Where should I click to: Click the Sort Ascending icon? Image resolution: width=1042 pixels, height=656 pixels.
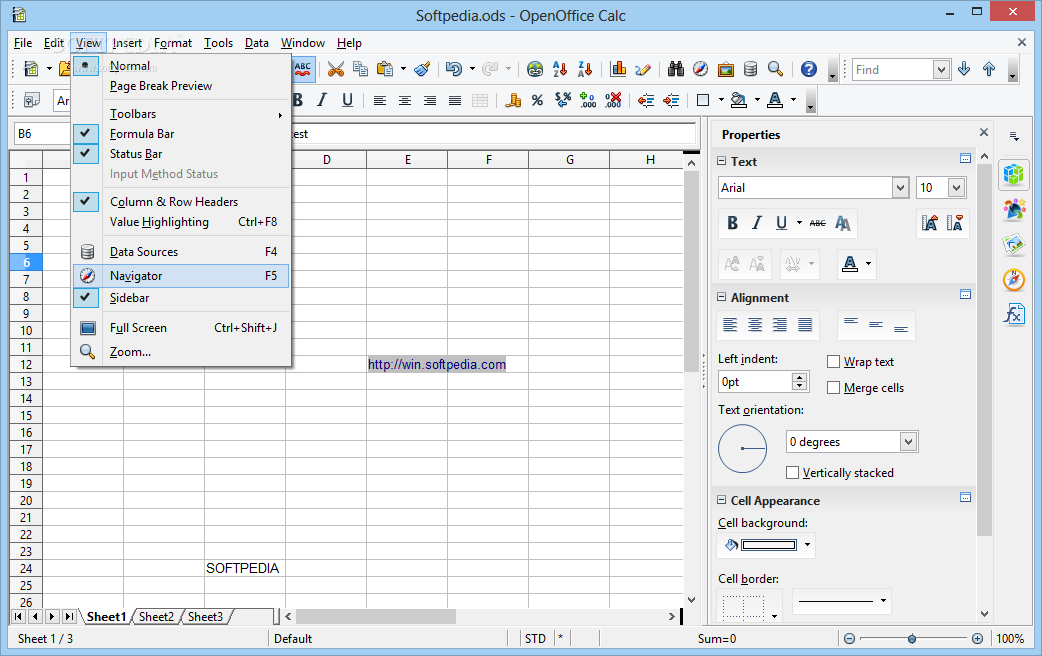pos(560,68)
